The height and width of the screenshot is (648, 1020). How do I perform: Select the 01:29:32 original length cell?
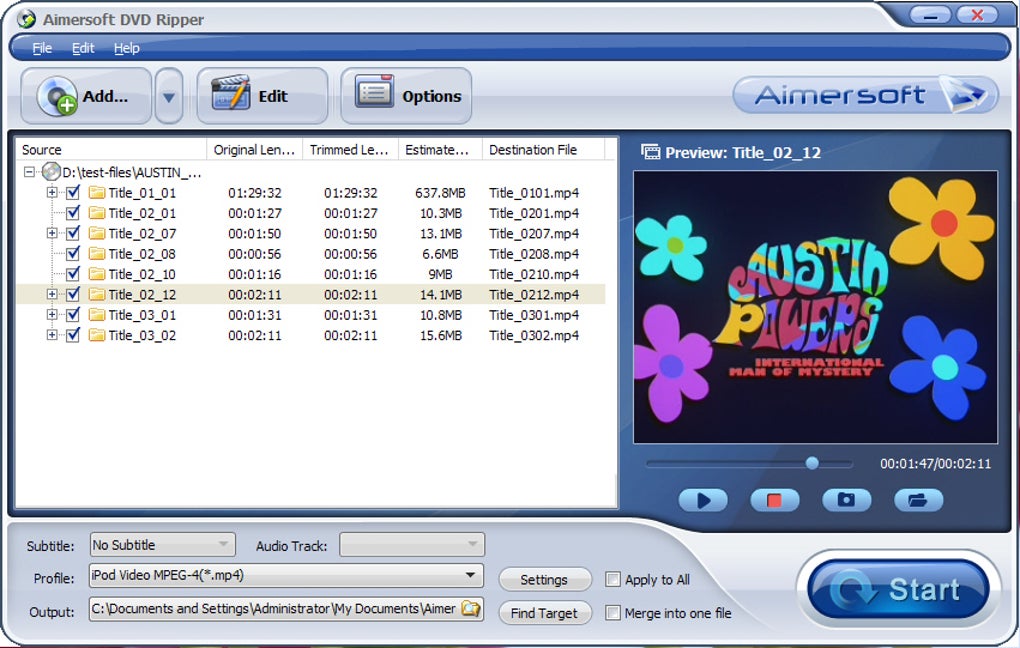(255, 193)
